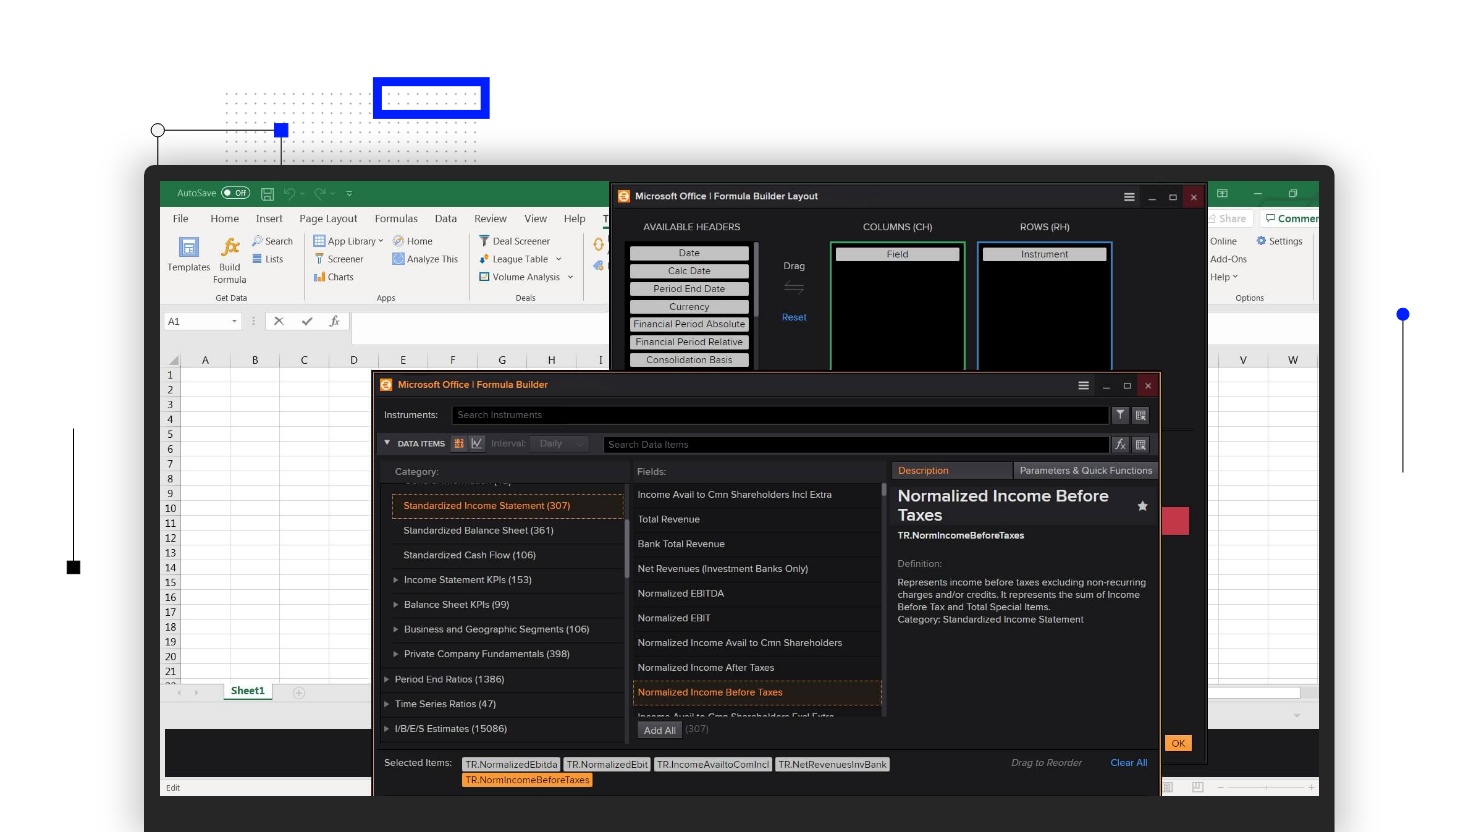The image size is (1479, 832).
Task: Click the Search Data Items input field
Action: 856,444
